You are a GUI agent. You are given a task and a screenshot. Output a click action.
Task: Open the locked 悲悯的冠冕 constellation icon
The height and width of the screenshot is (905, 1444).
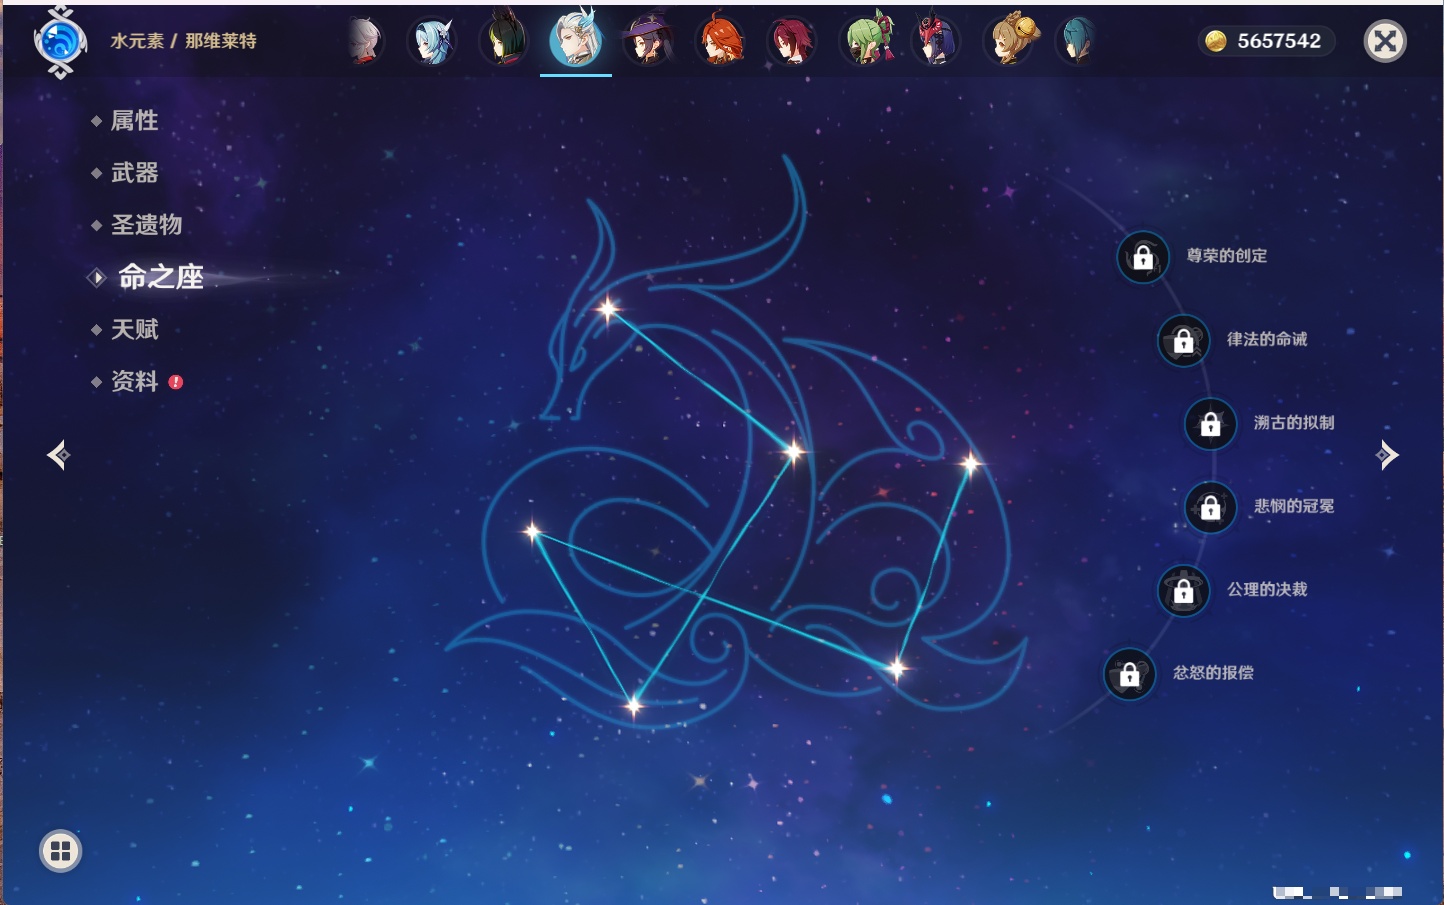(x=1210, y=507)
